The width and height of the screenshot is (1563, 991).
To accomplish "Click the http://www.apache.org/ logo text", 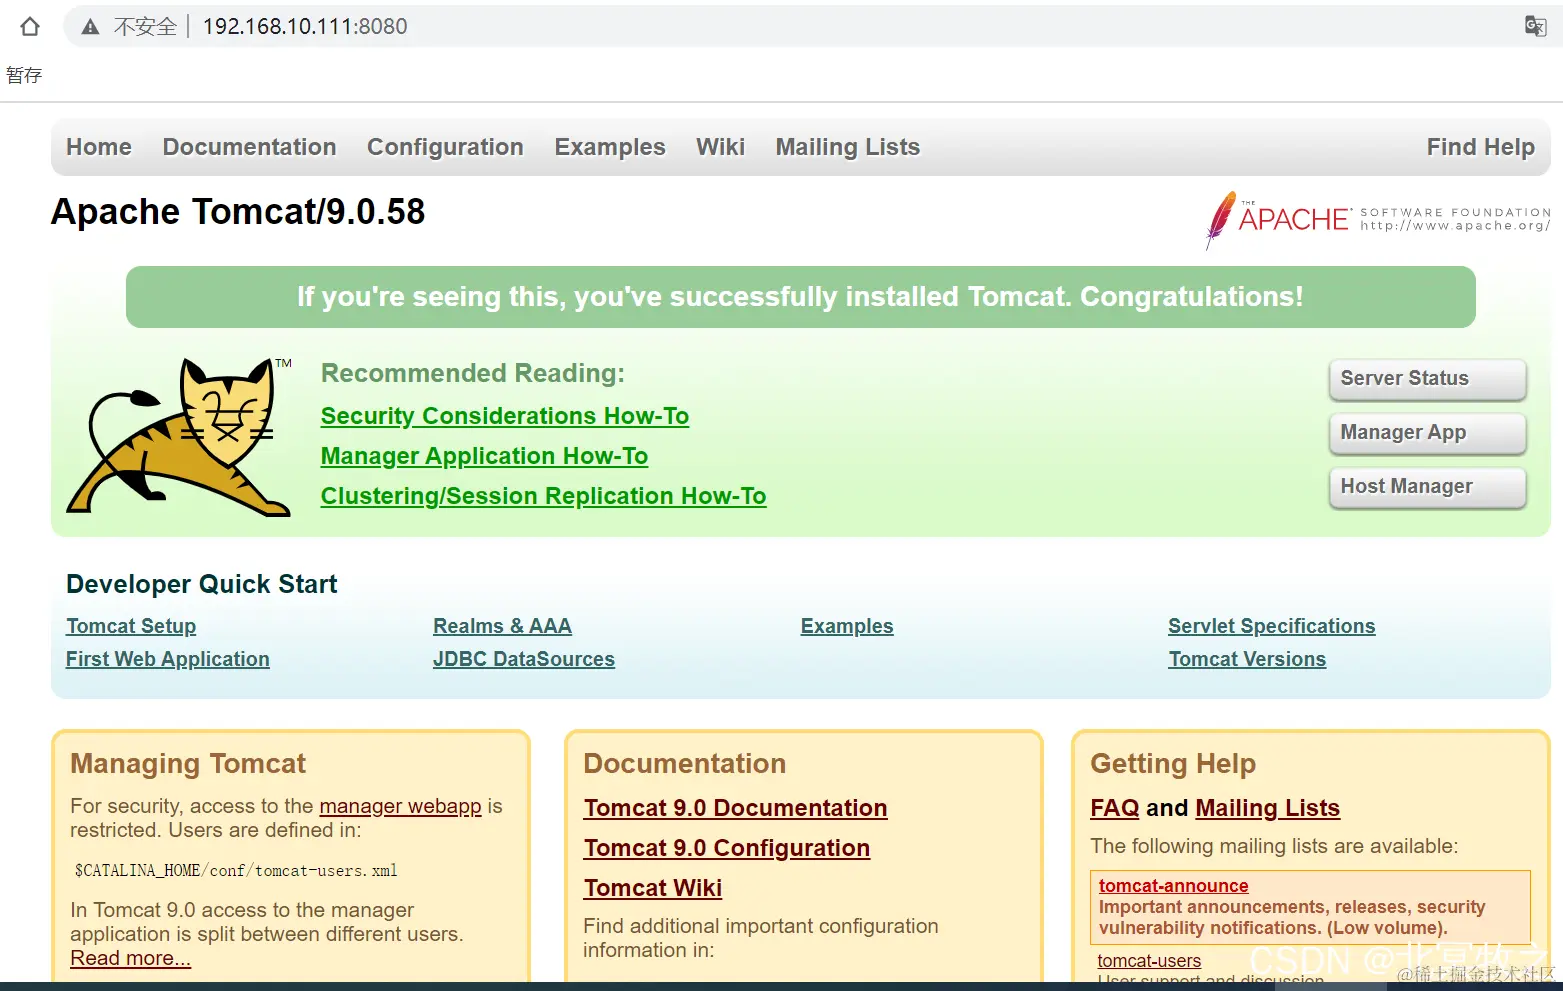I will pyautogui.click(x=1455, y=226).
